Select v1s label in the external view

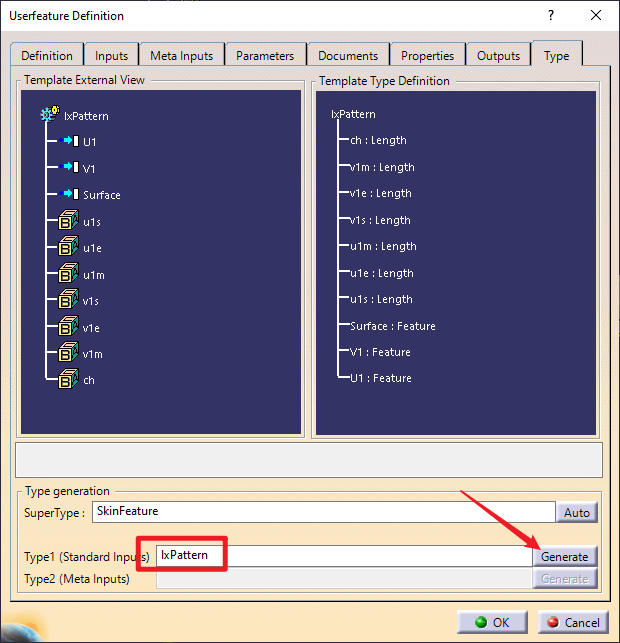[x=91, y=301]
